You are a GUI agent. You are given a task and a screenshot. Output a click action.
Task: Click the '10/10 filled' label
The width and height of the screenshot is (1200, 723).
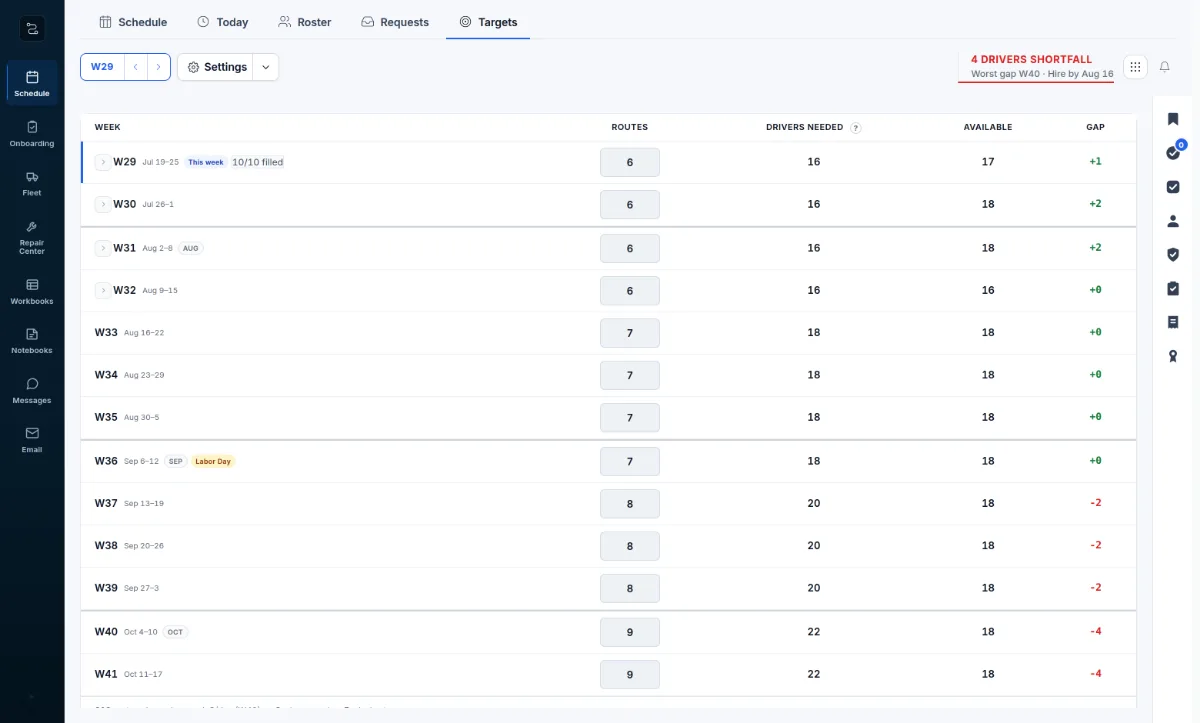point(258,162)
